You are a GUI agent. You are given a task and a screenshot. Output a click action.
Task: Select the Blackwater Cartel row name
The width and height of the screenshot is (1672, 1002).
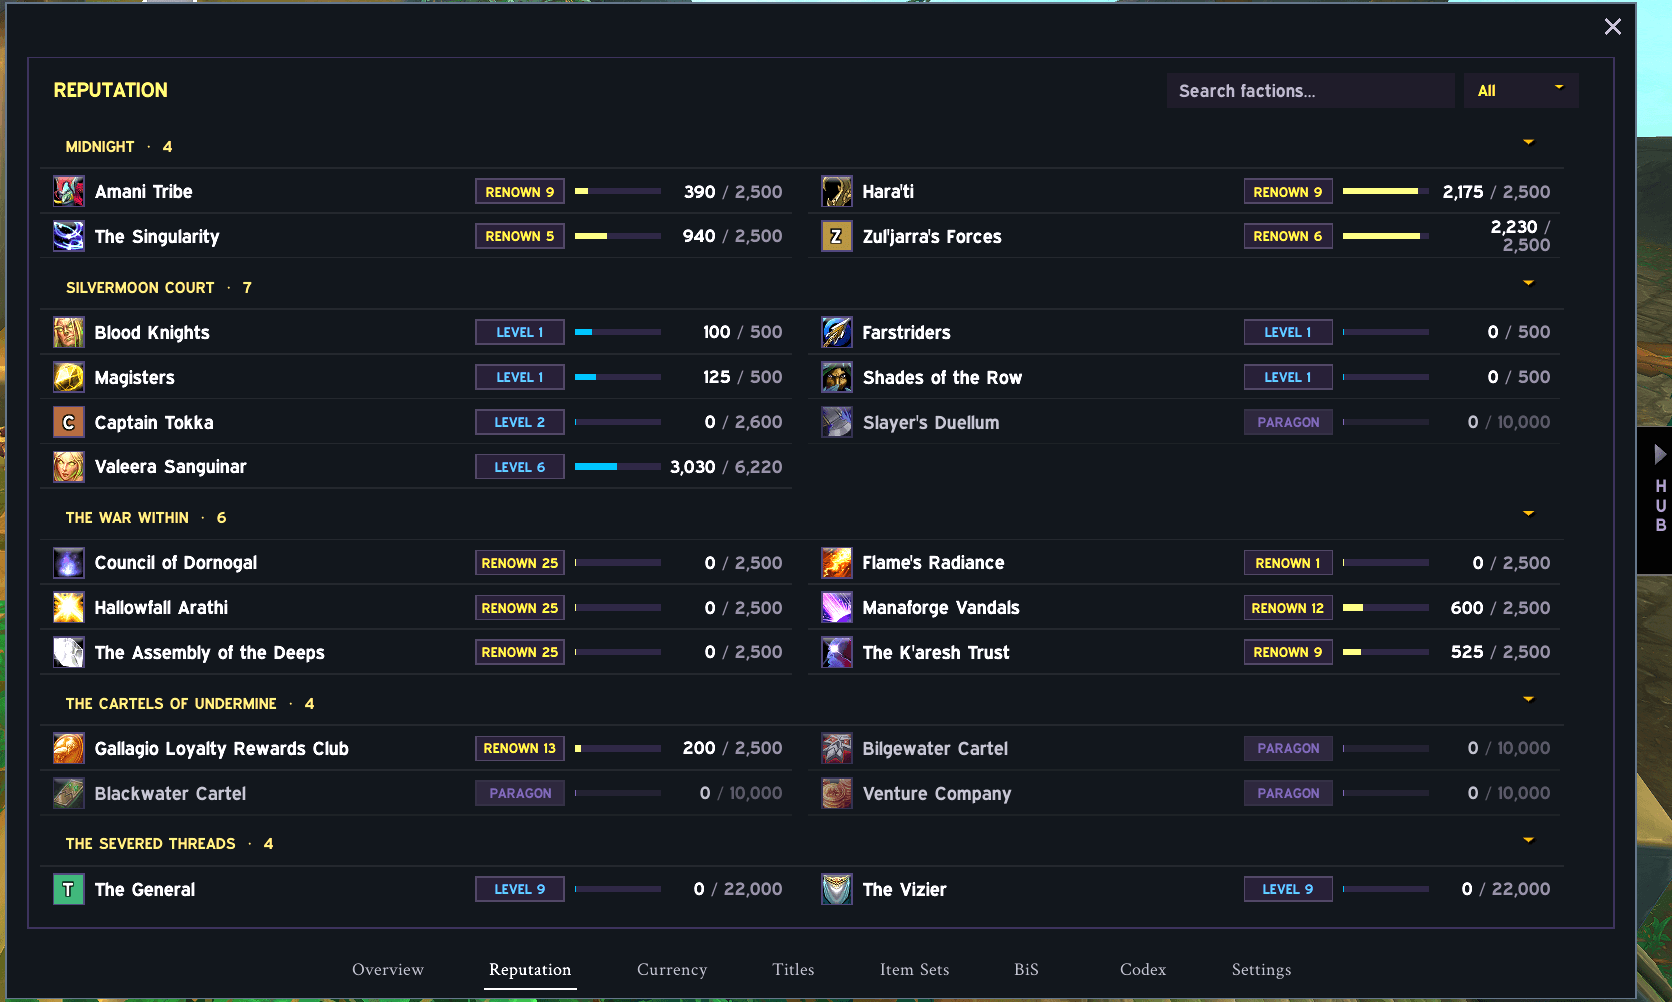170,793
